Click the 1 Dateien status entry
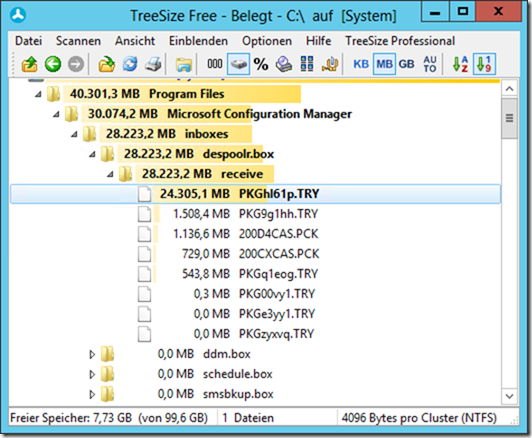The width and height of the screenshot is (532, 438). (x=248, y=418)
